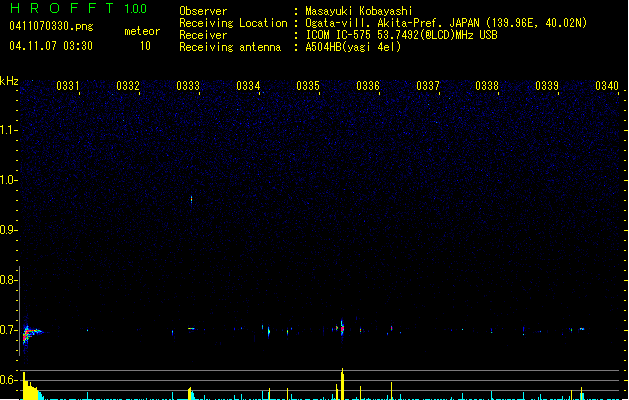629x400 pixels.
Task: Click the 0.9 kHz axis label
Action: pyautogui.click(x=8, y=230)
